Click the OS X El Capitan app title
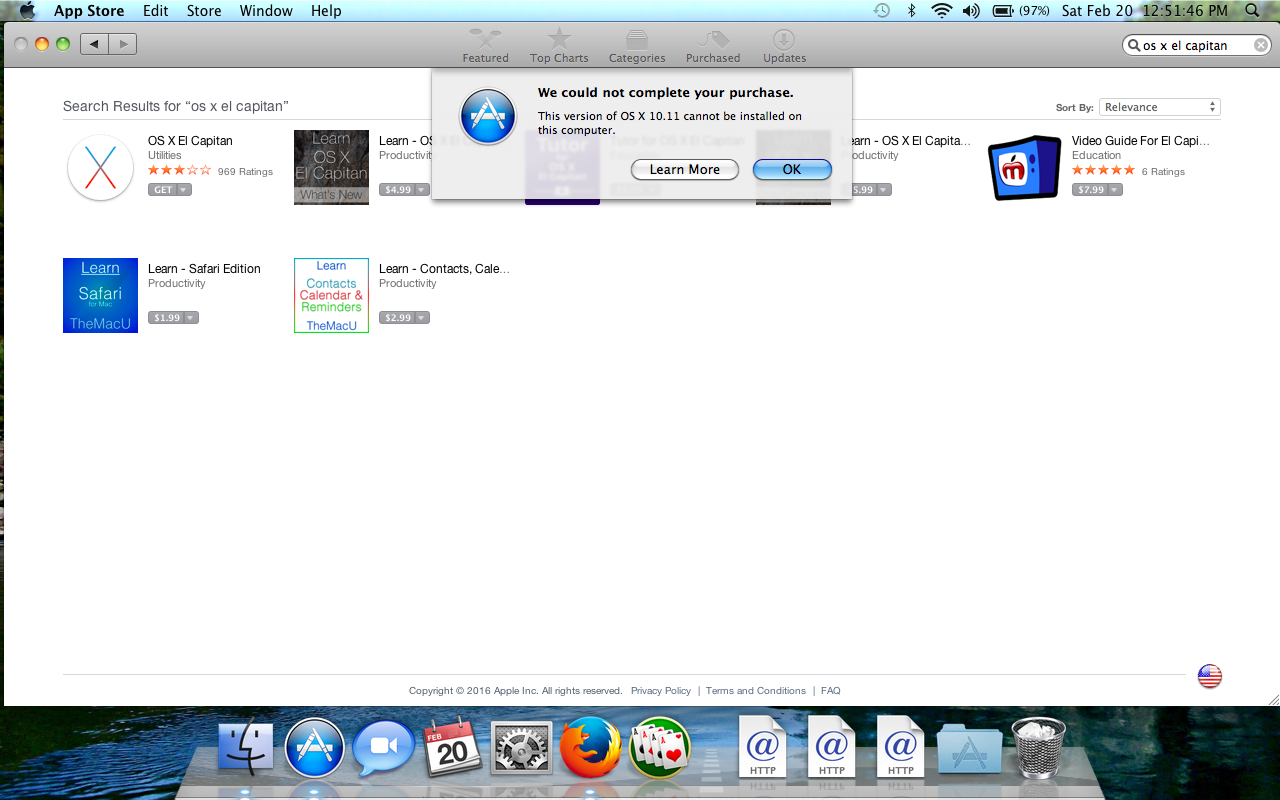Image resolution: width=1280 pixels, height=800 pixels. pyautogui.click(x=190, y=141)
